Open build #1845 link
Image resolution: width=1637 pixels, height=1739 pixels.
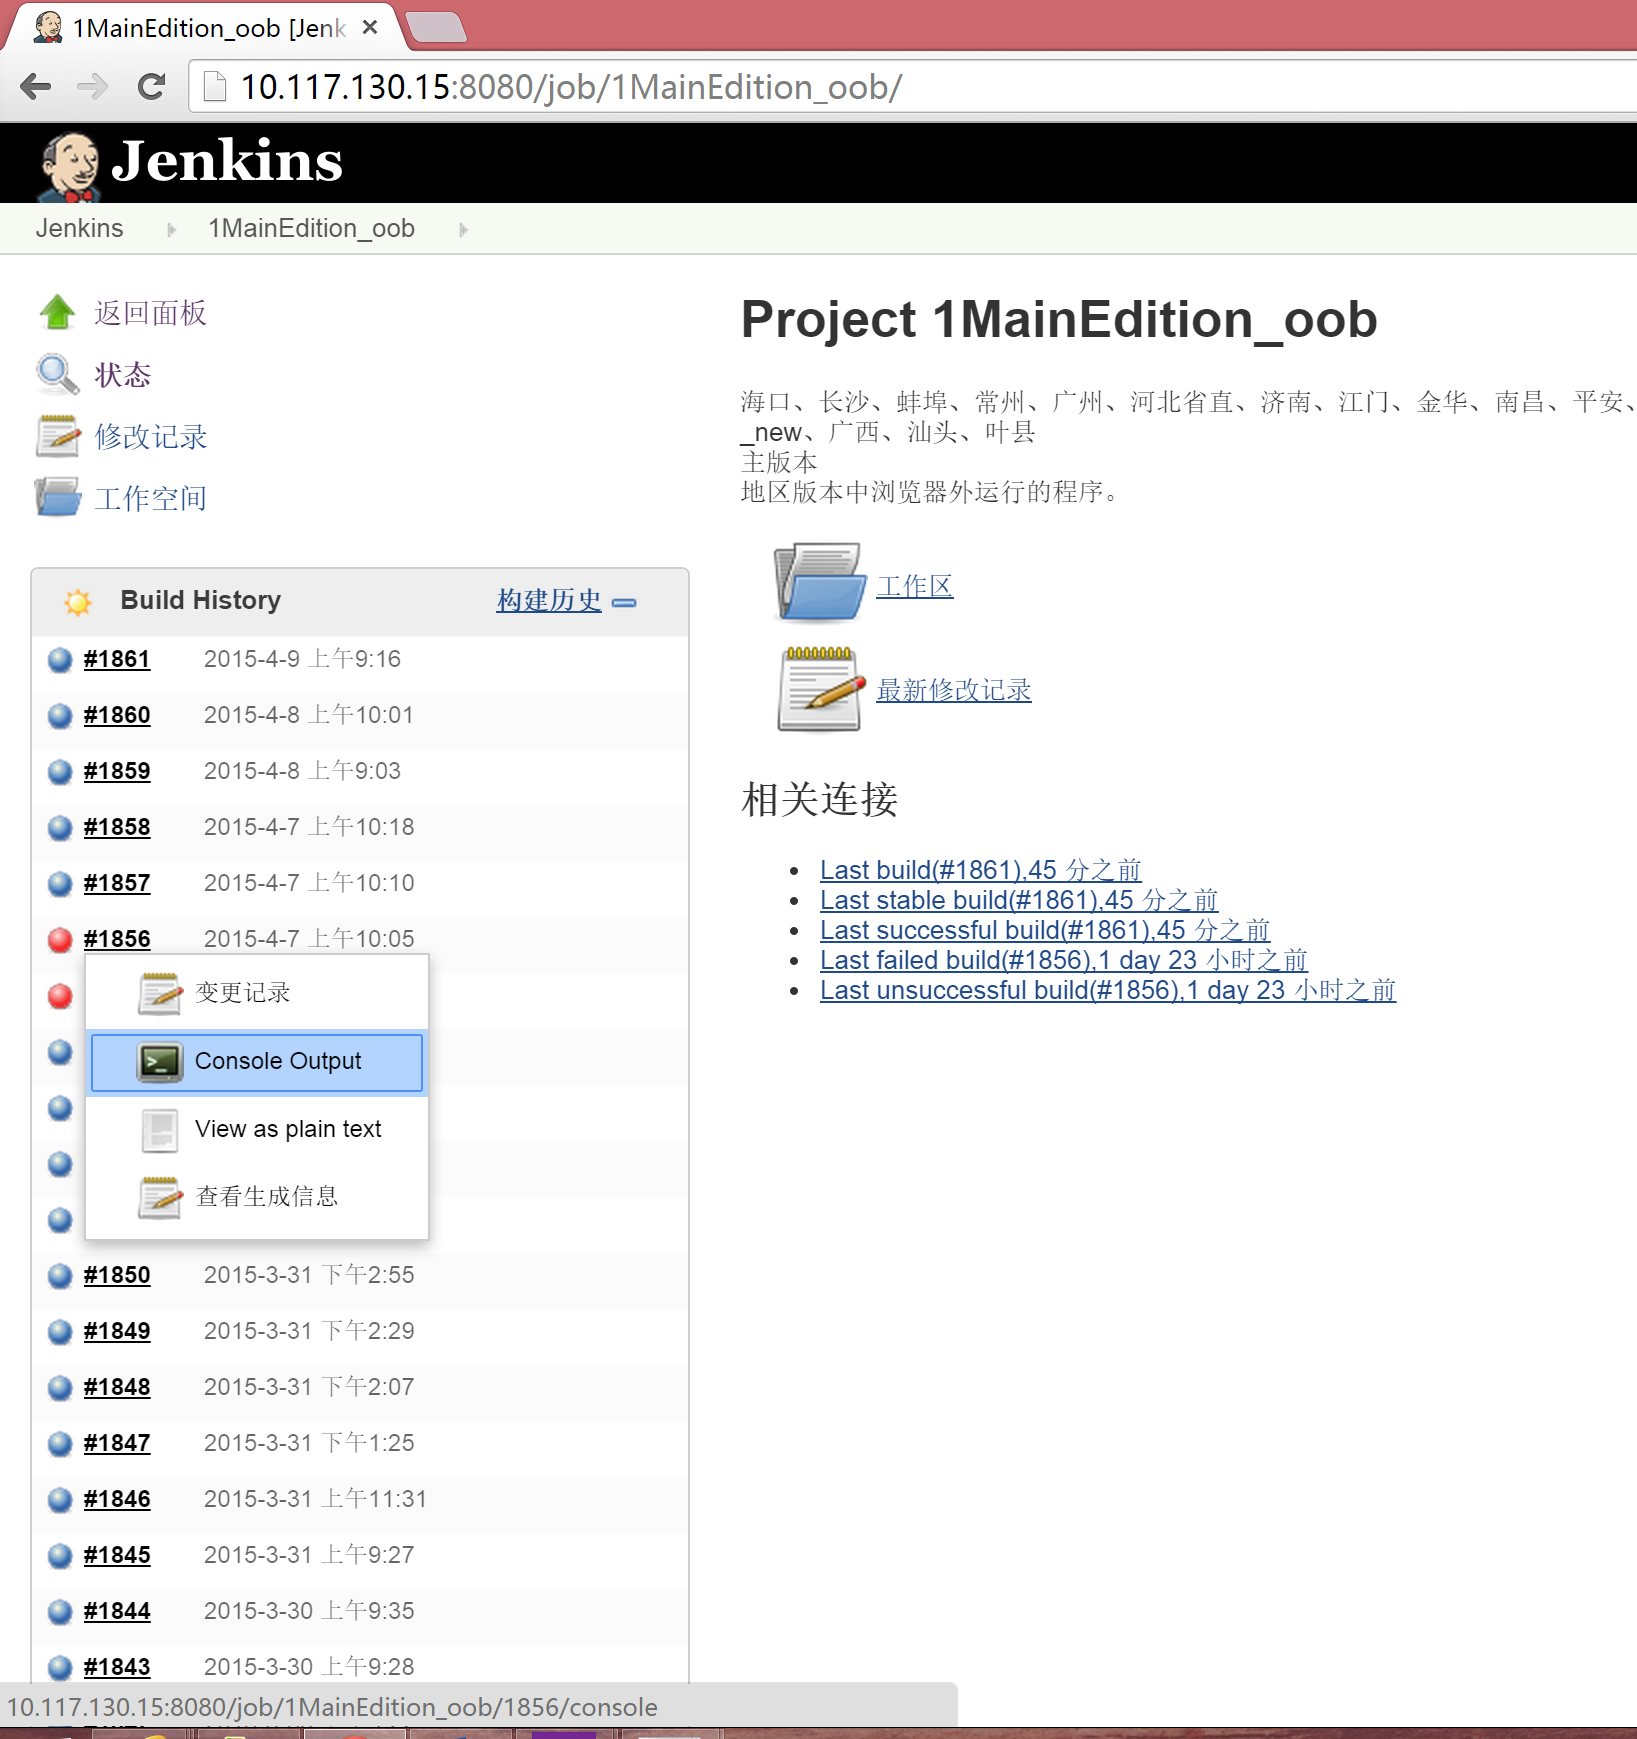(117, 1555)
